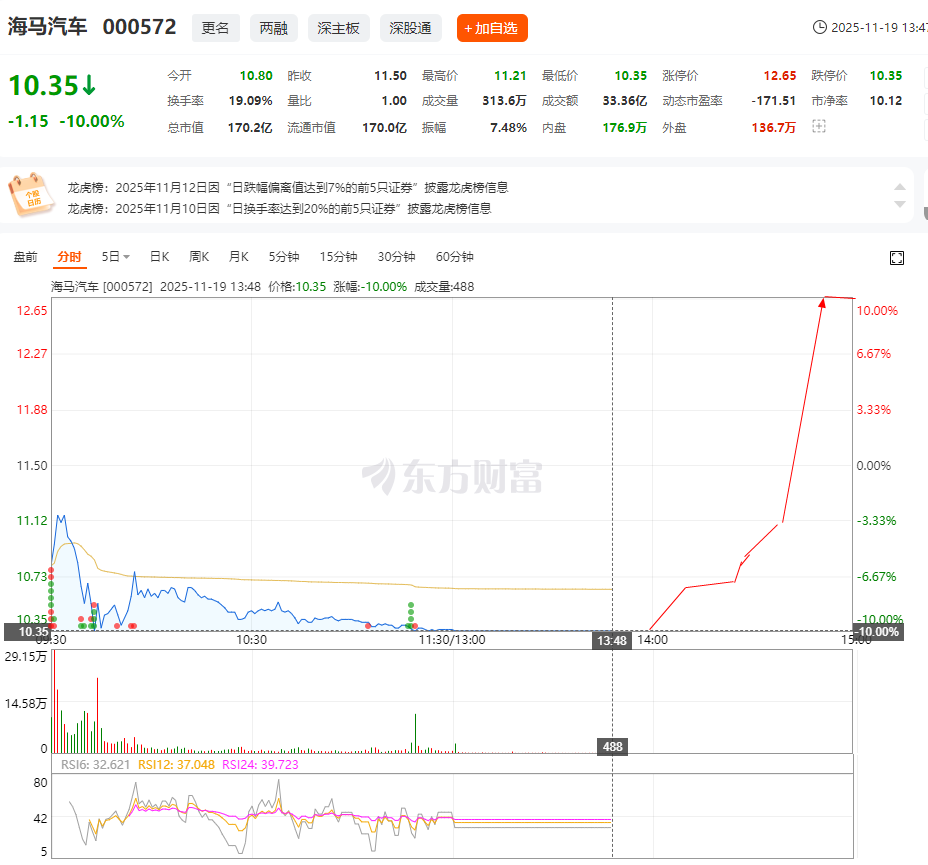Open the dashed-square more-indicators icon

[x=819, y=126]
